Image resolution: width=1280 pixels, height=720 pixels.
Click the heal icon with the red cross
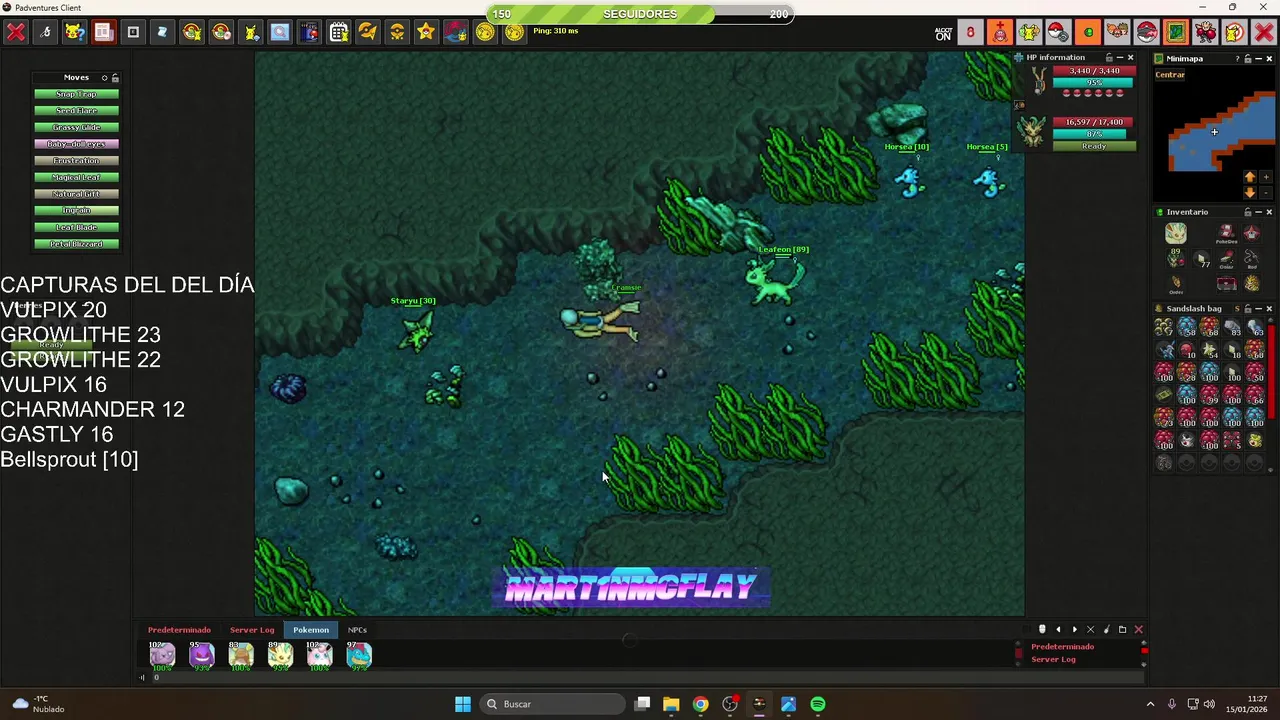pyautogui.click(x=1000, y=32)
